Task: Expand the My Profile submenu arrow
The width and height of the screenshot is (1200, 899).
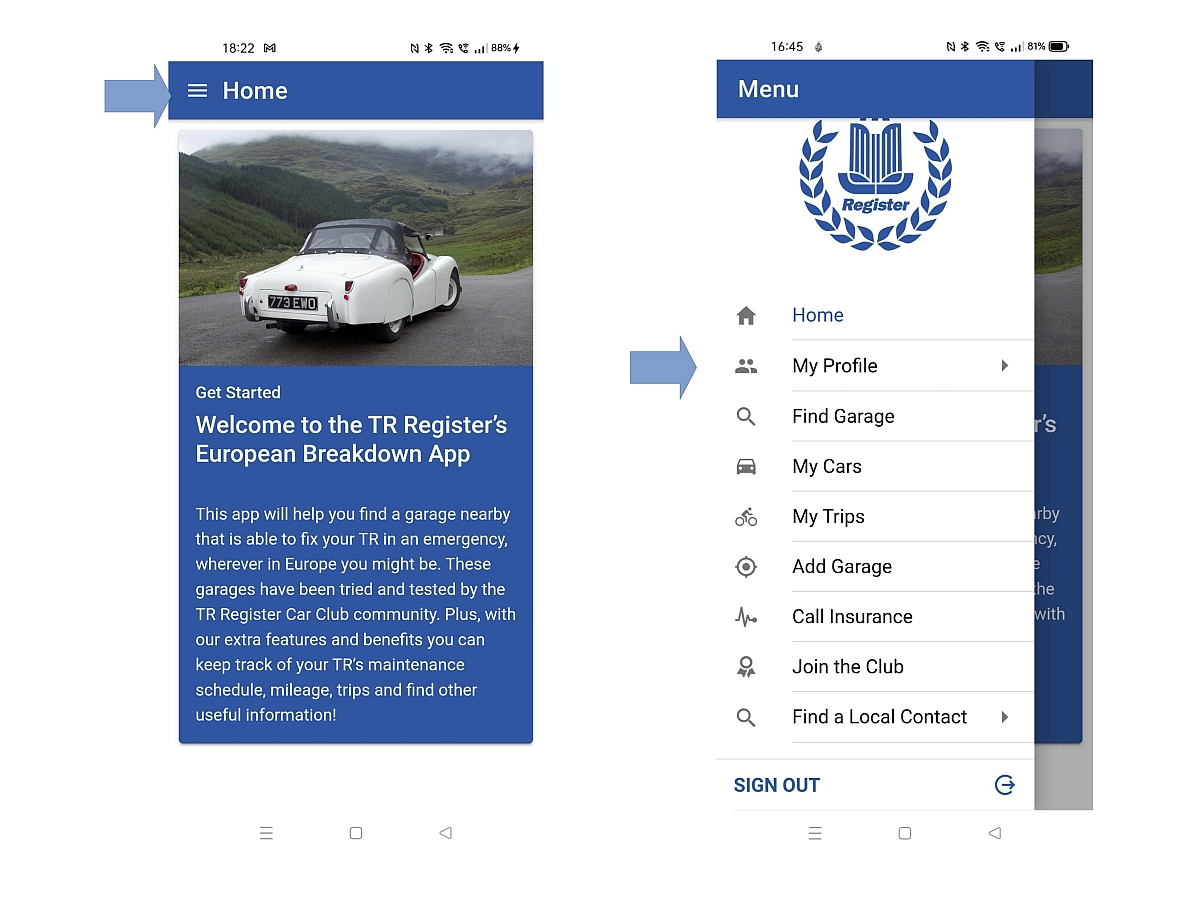Action: 1005,366
